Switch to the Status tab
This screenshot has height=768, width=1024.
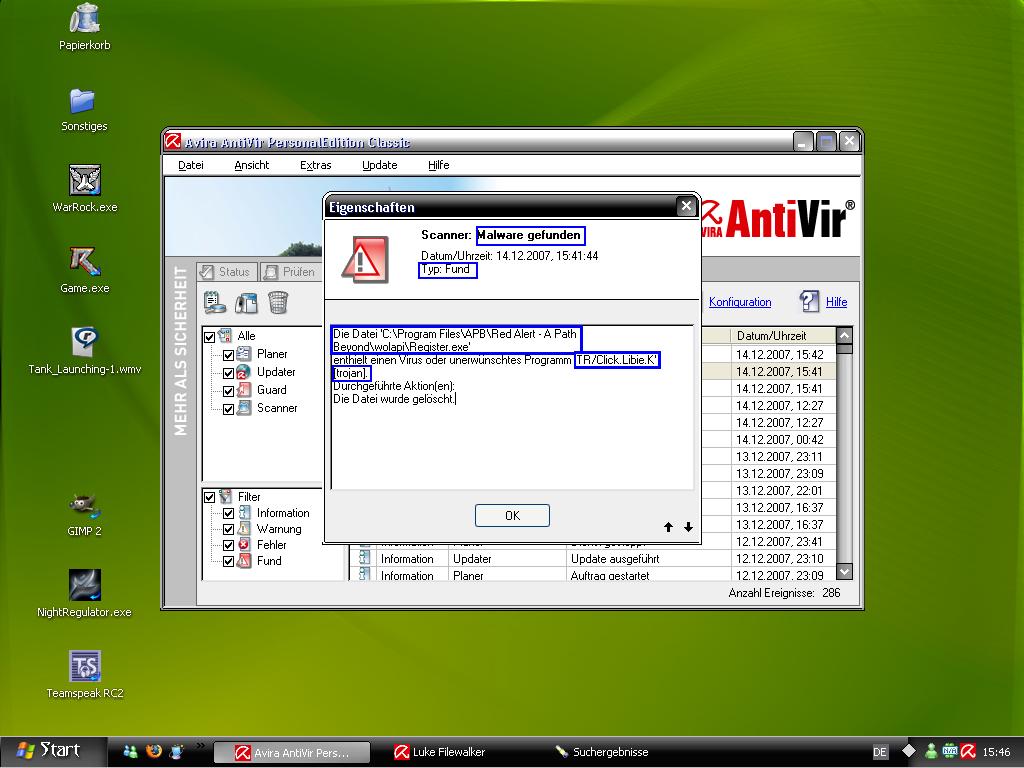coord(225,271)
